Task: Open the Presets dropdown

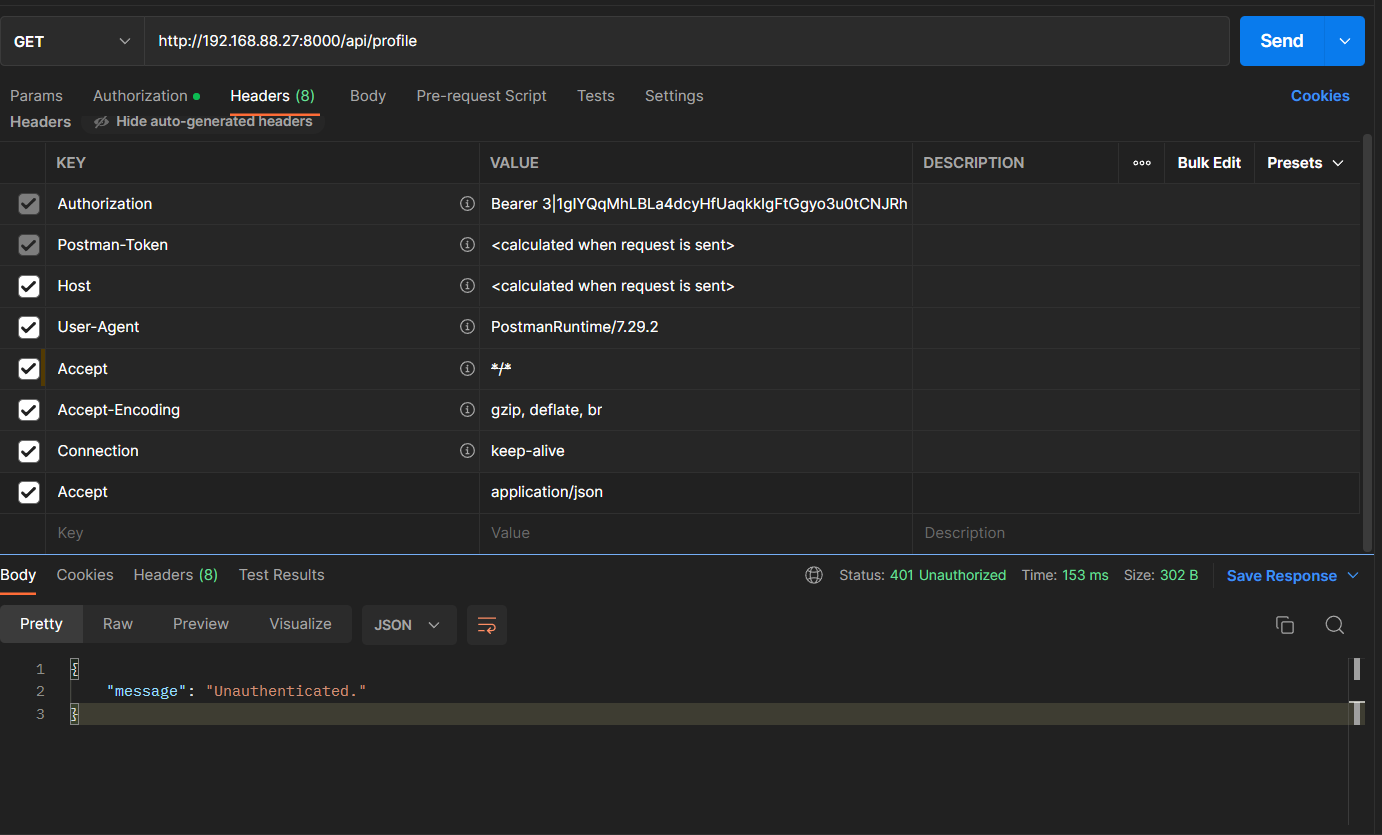Action: (x=1306, y=163)
